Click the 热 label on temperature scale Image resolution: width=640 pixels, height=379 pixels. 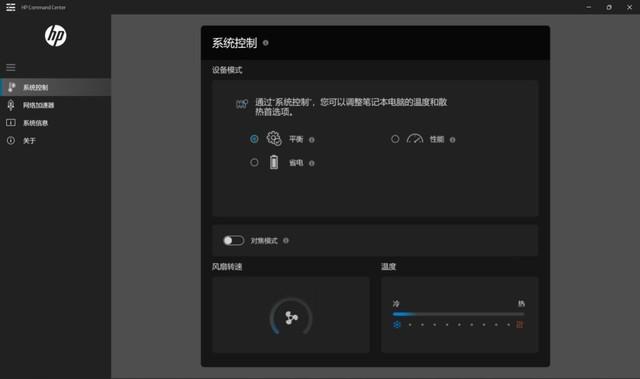click(521, 304)
